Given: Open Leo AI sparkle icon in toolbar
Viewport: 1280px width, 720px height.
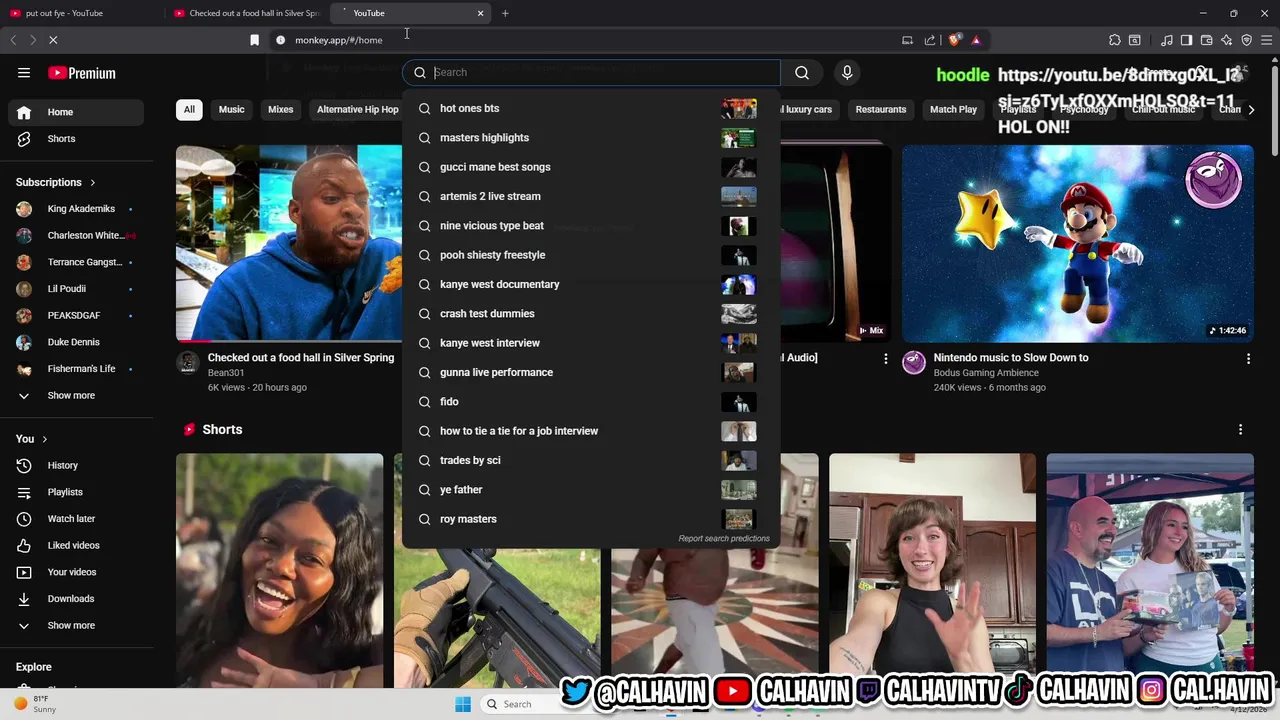Looking at the screenshot, I should pyautogui.click(x=1227, y=40).
